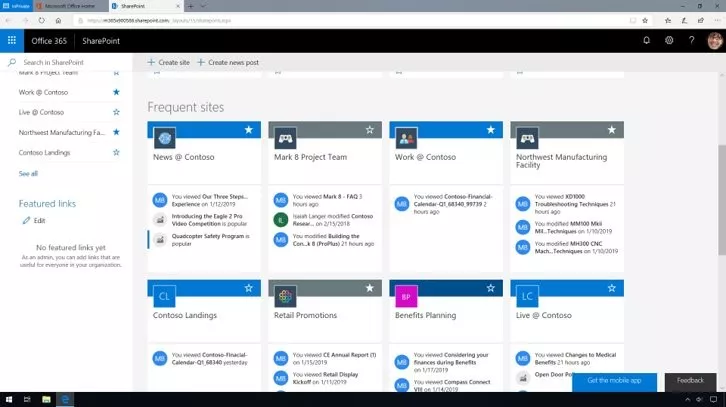
Task: Open Retail Display Kickoff activity
Action: point(325,378)
